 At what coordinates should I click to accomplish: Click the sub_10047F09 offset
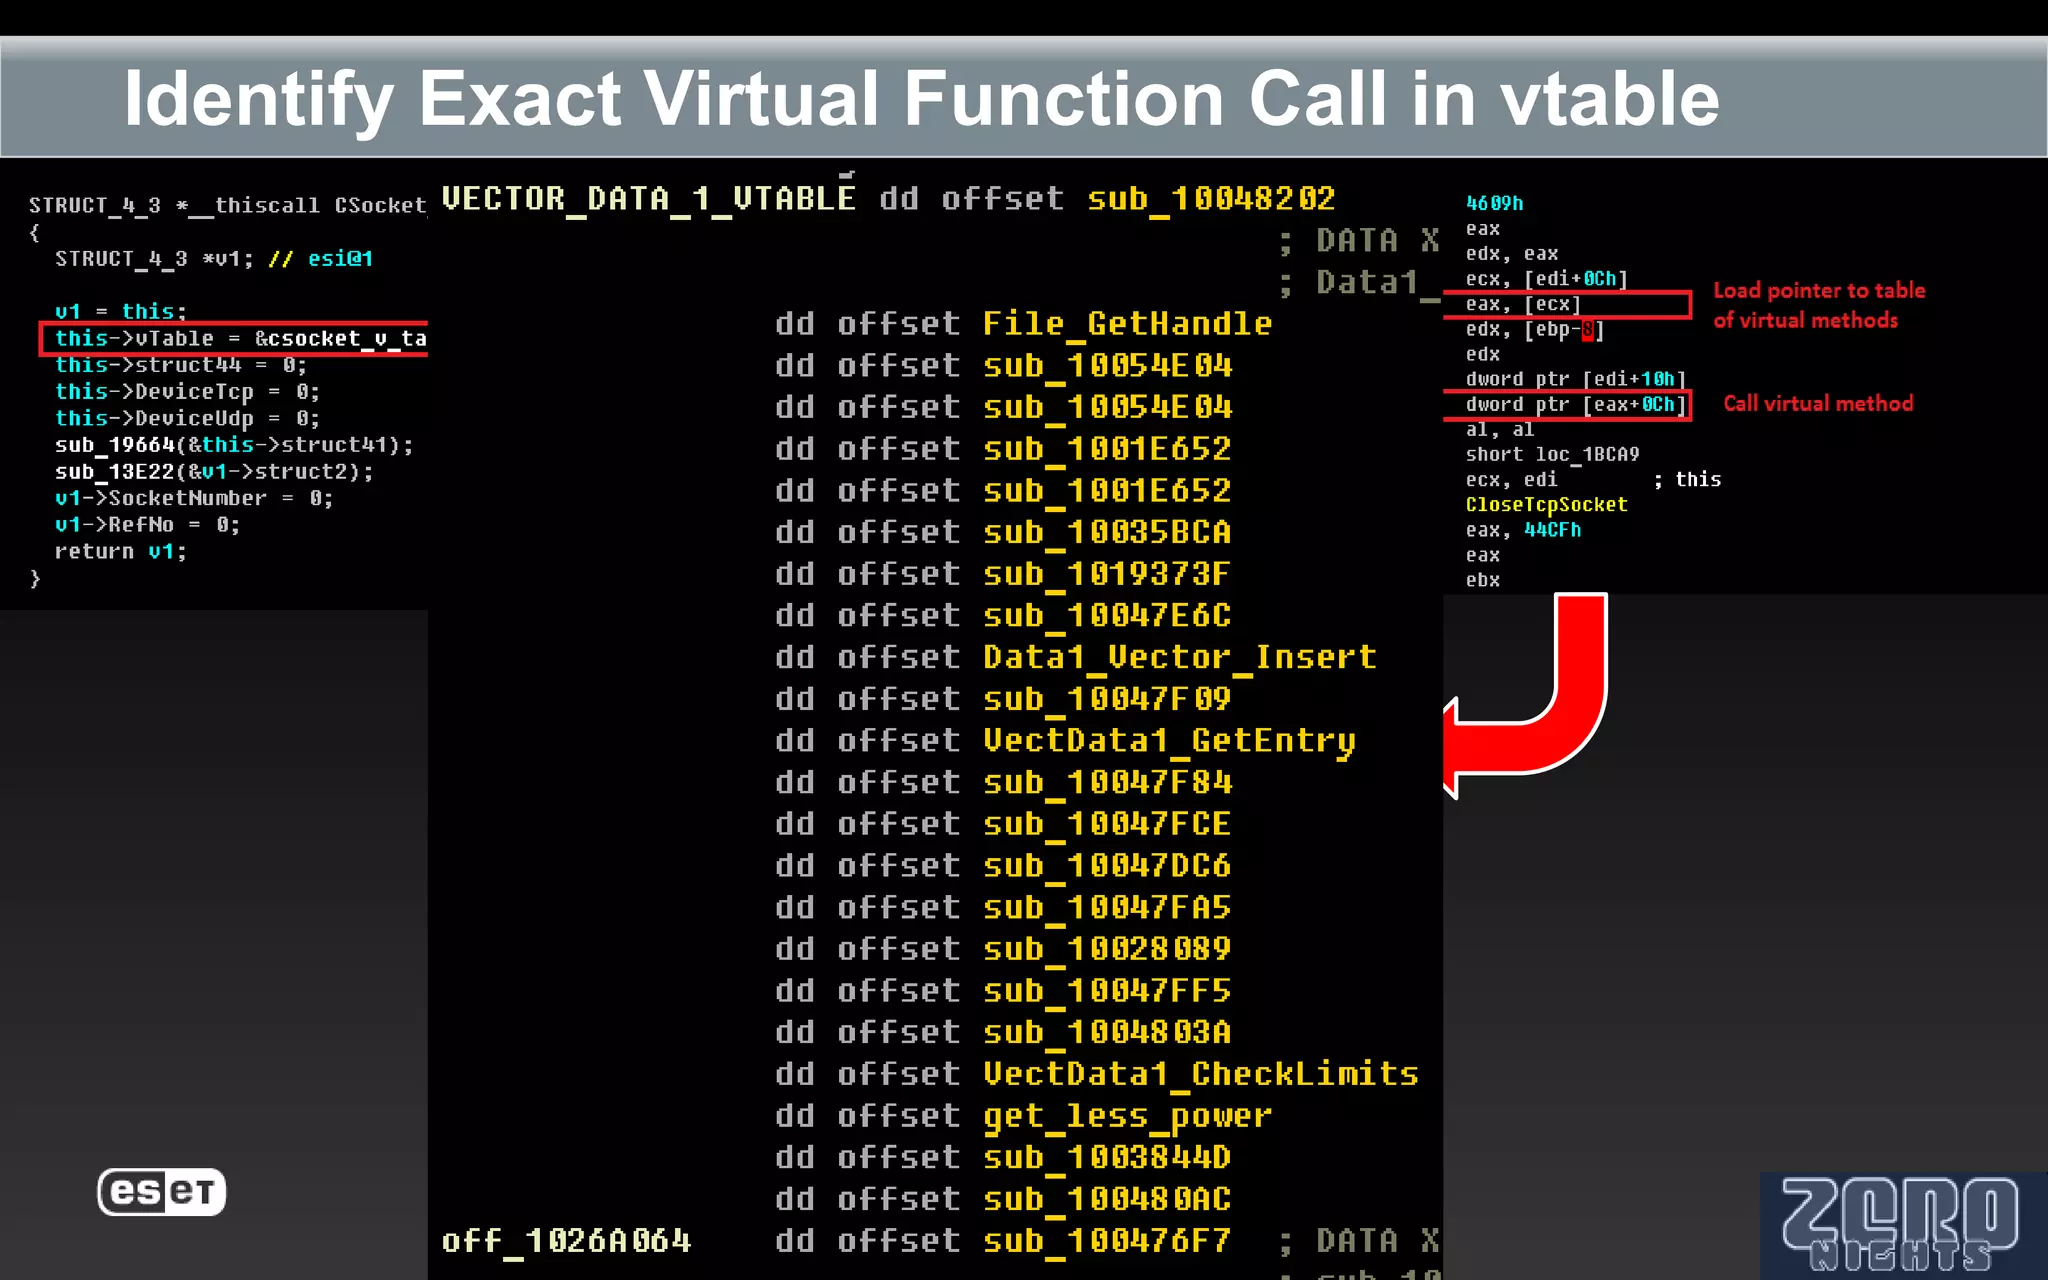pos(1107,699)
